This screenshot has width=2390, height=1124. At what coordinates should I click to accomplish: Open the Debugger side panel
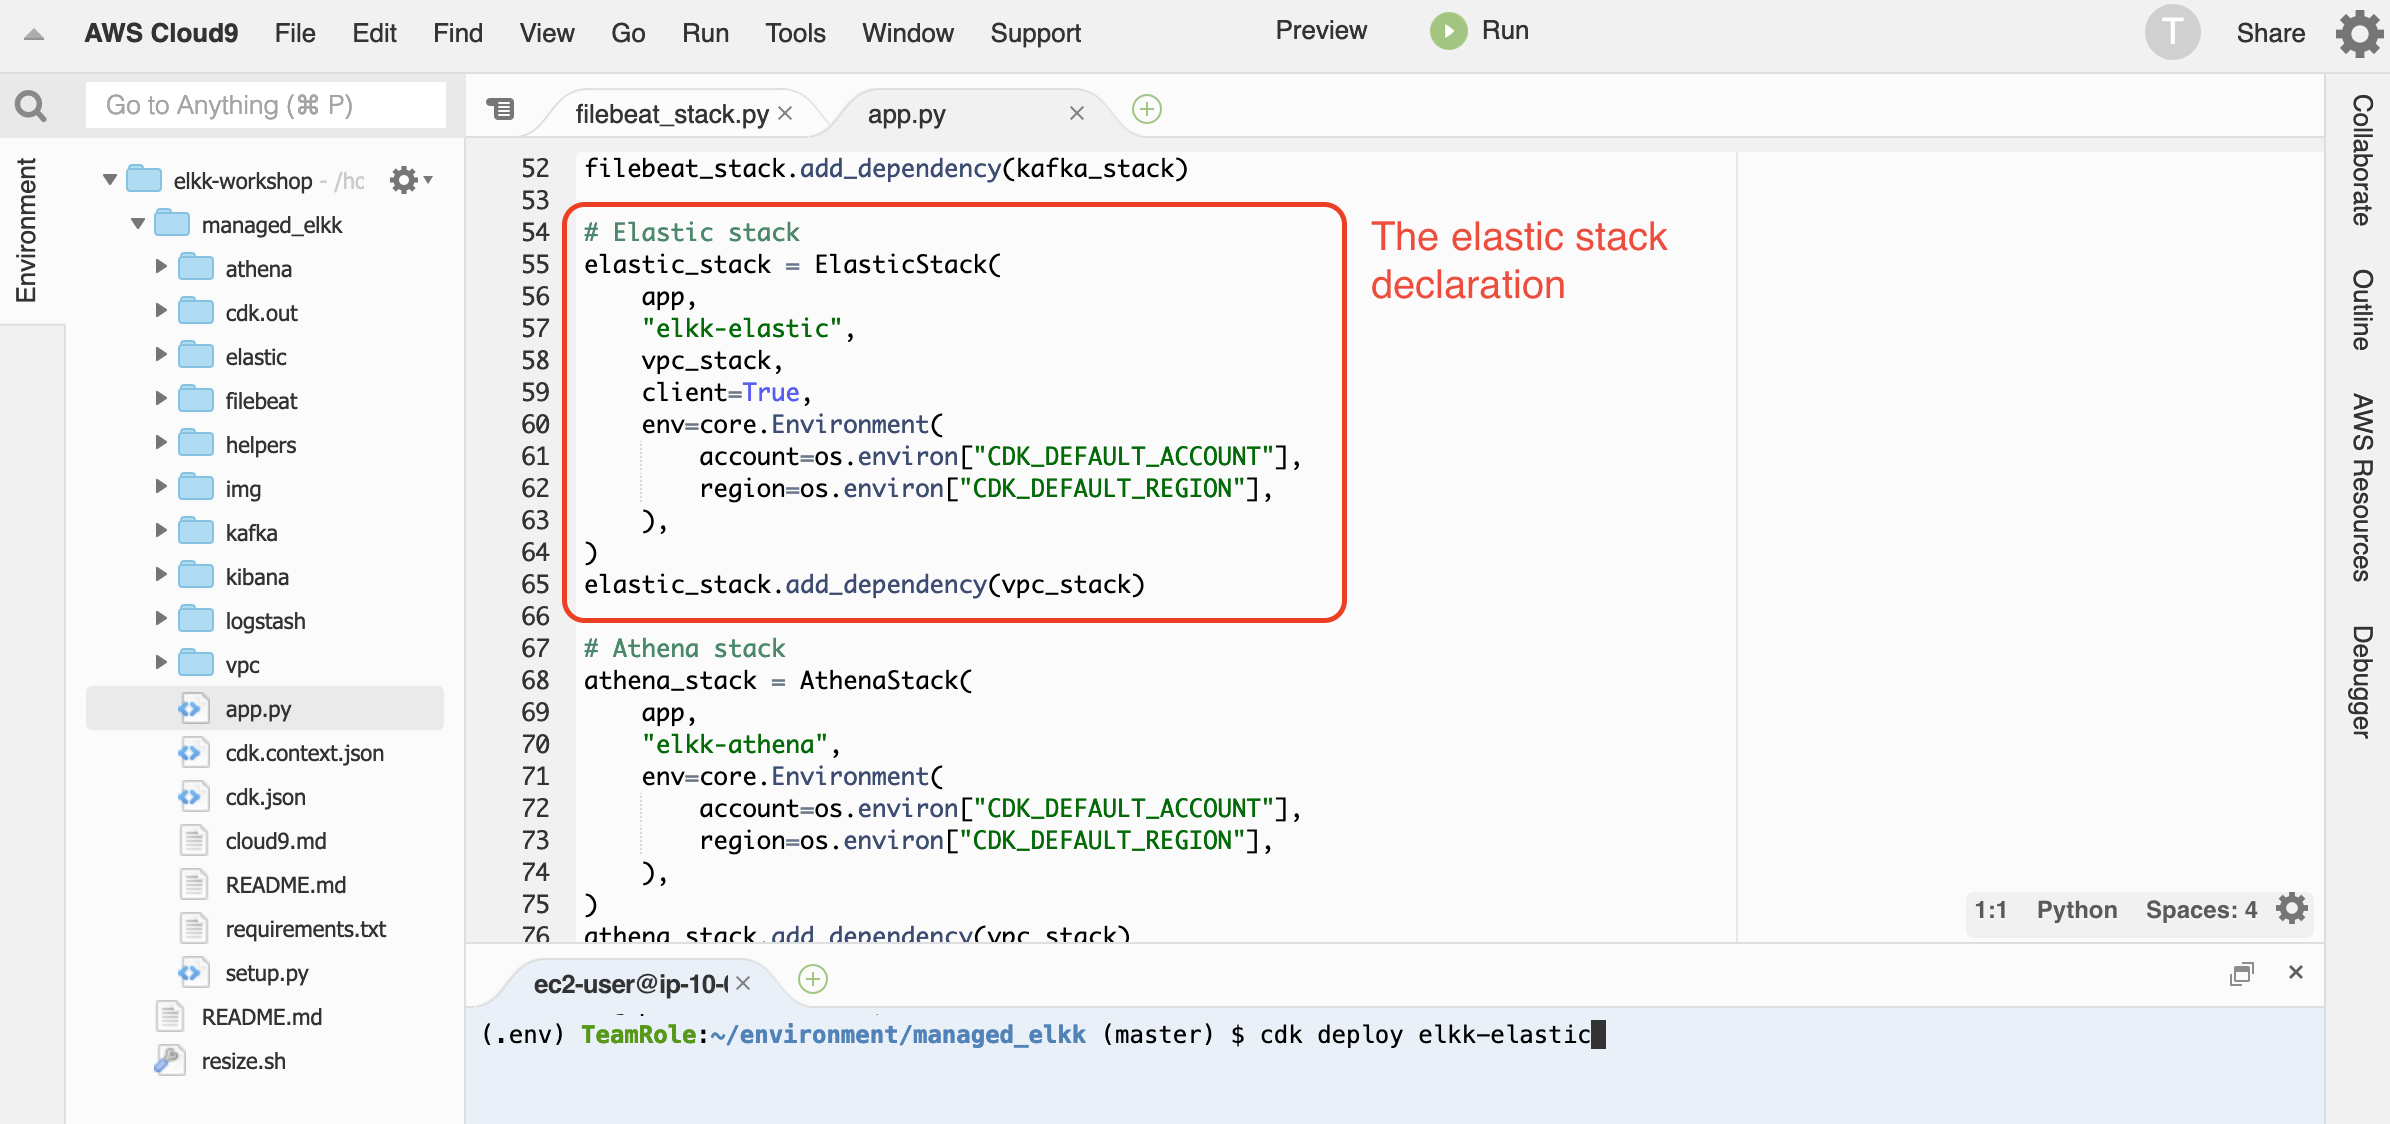[x=2361, y=682]
